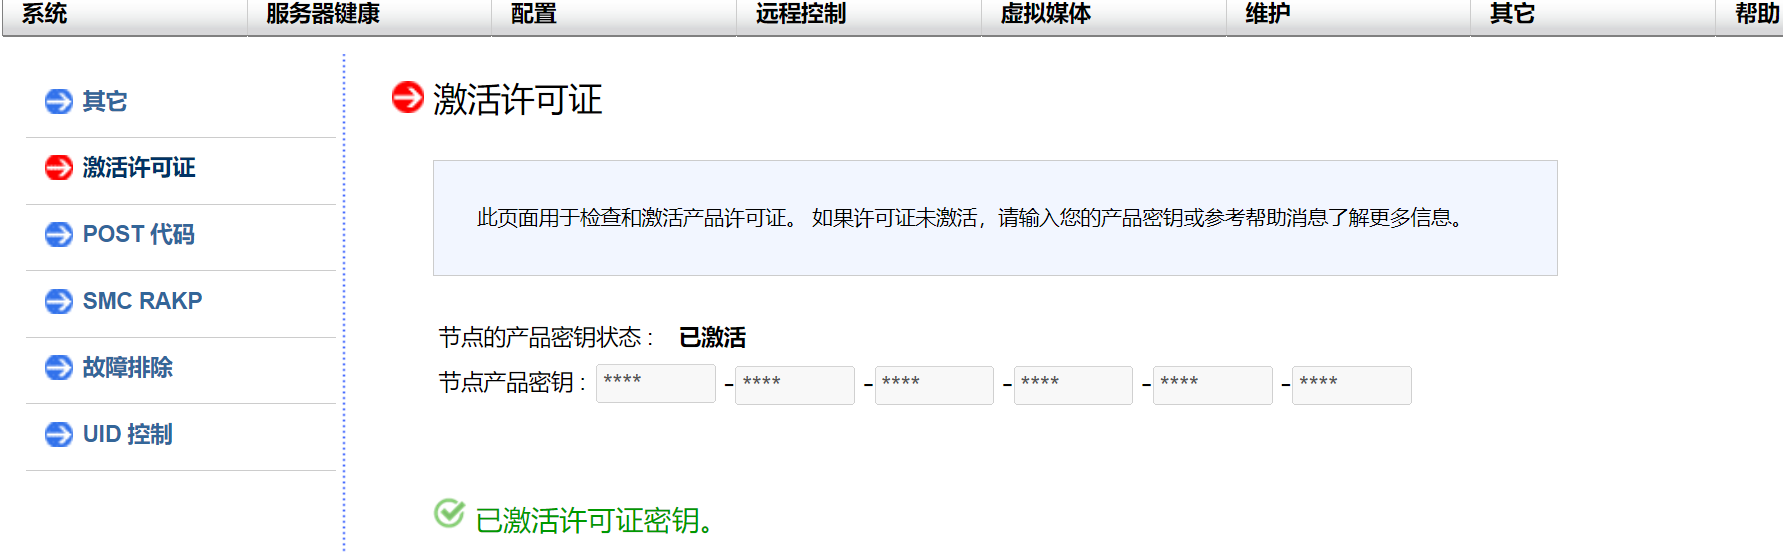Viewport: 1783px width, 553px height.
Task: Open the 配置 menu
Action: [534, 14]
